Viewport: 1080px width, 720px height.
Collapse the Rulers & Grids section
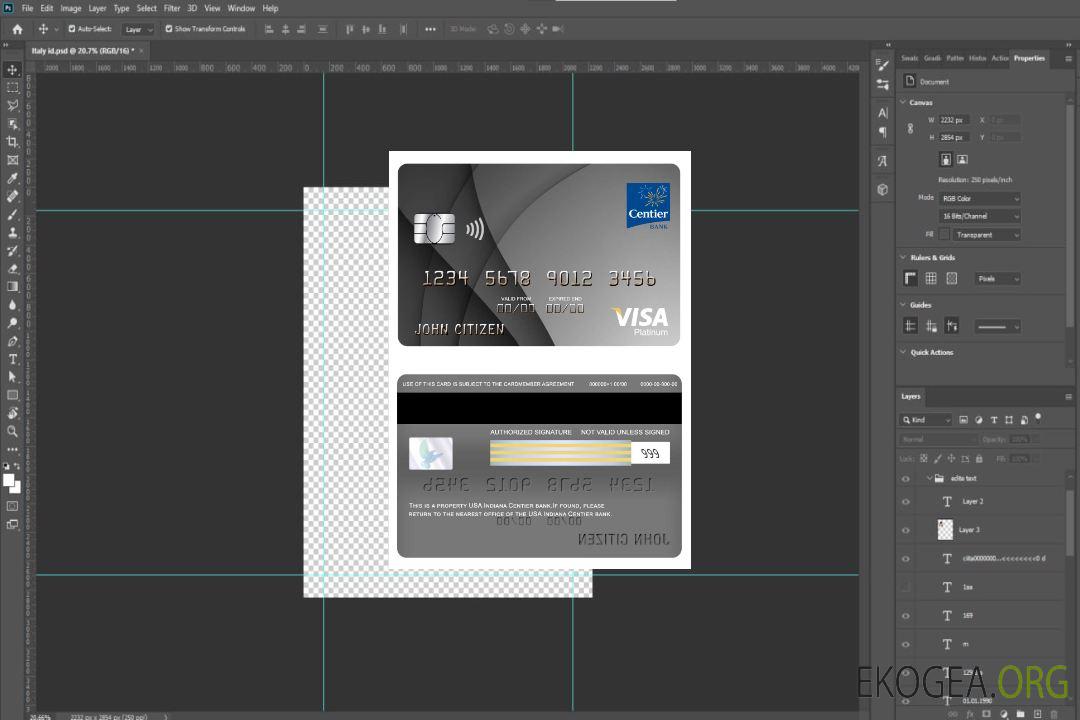pyautogui.click(x=903, y=257)
